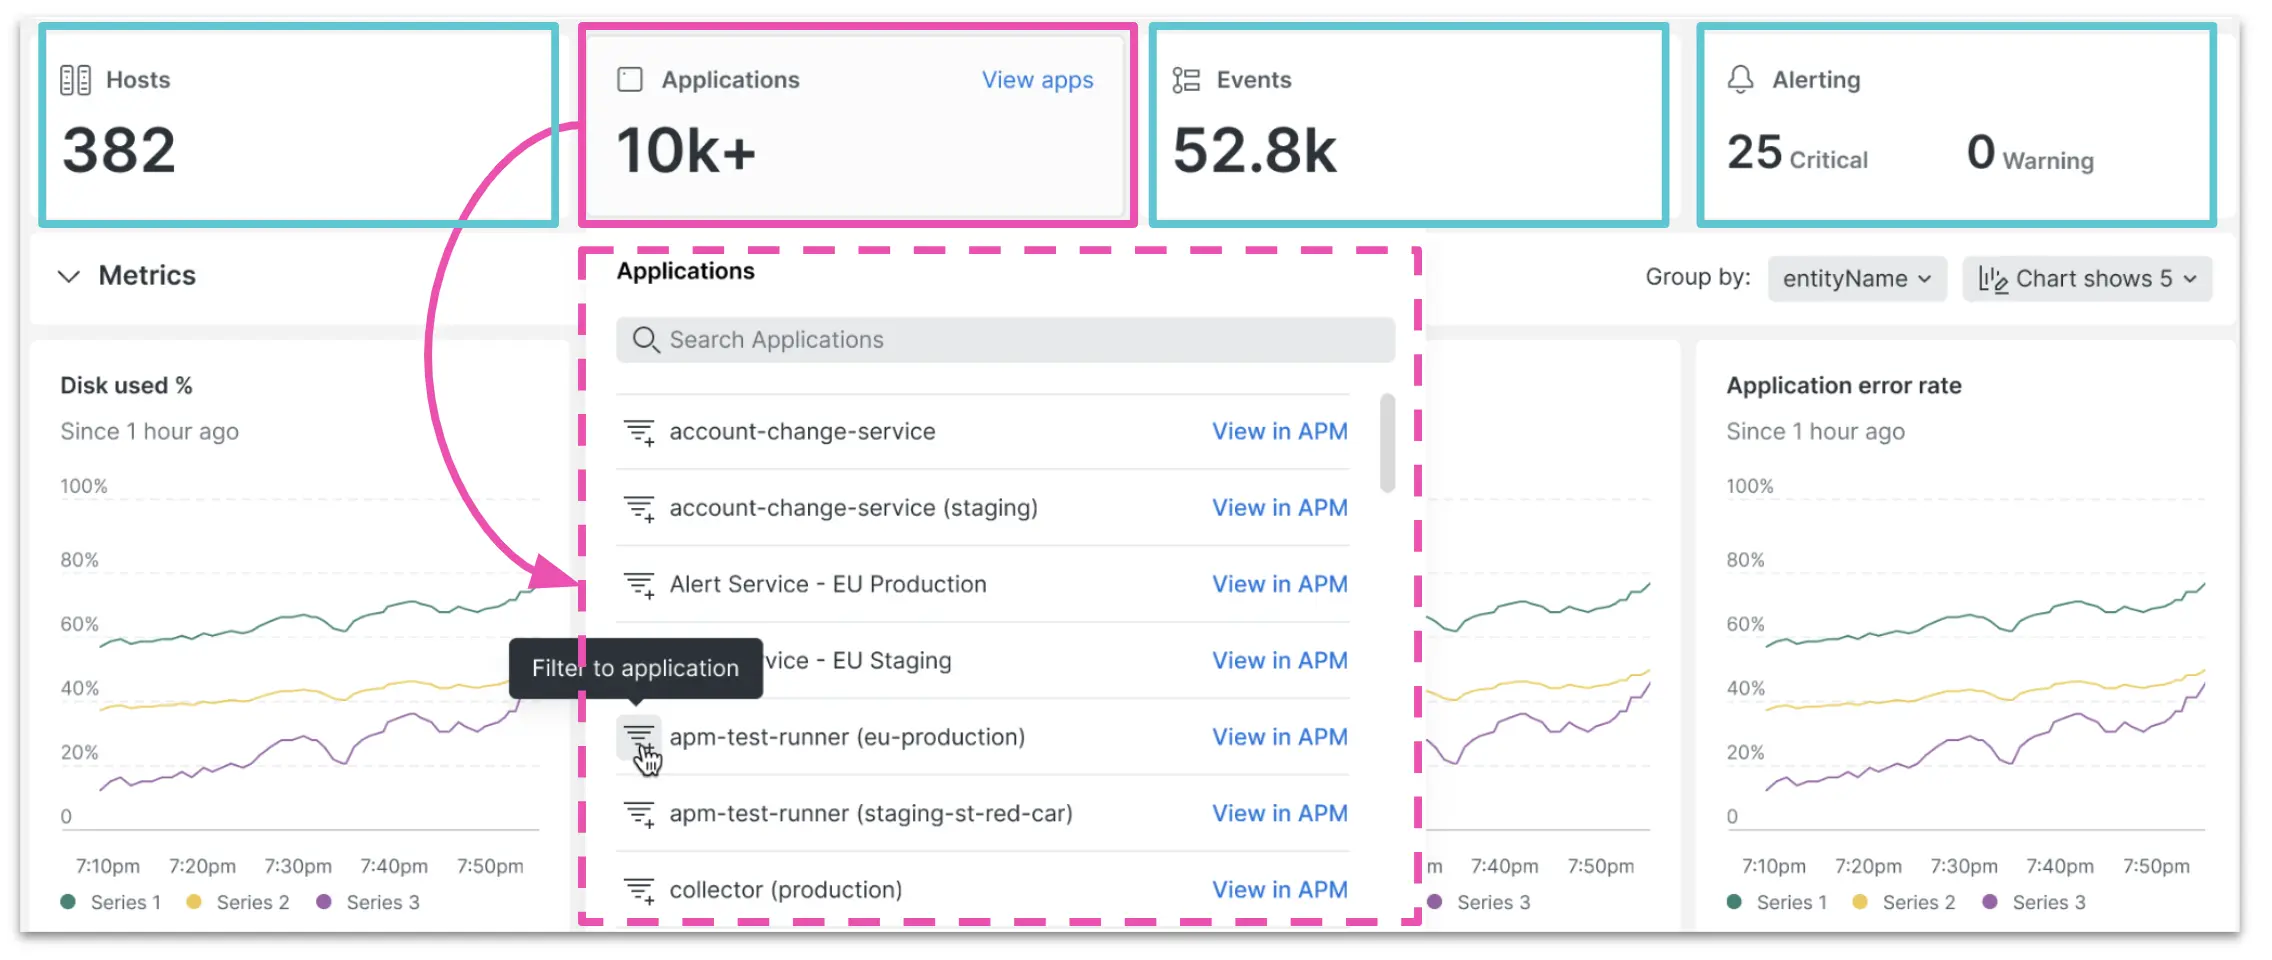Screen dimensions: 2272x960
Task: Click the 25 Critical alert count
Action: pyautogui.click(x=1797, y=153)
